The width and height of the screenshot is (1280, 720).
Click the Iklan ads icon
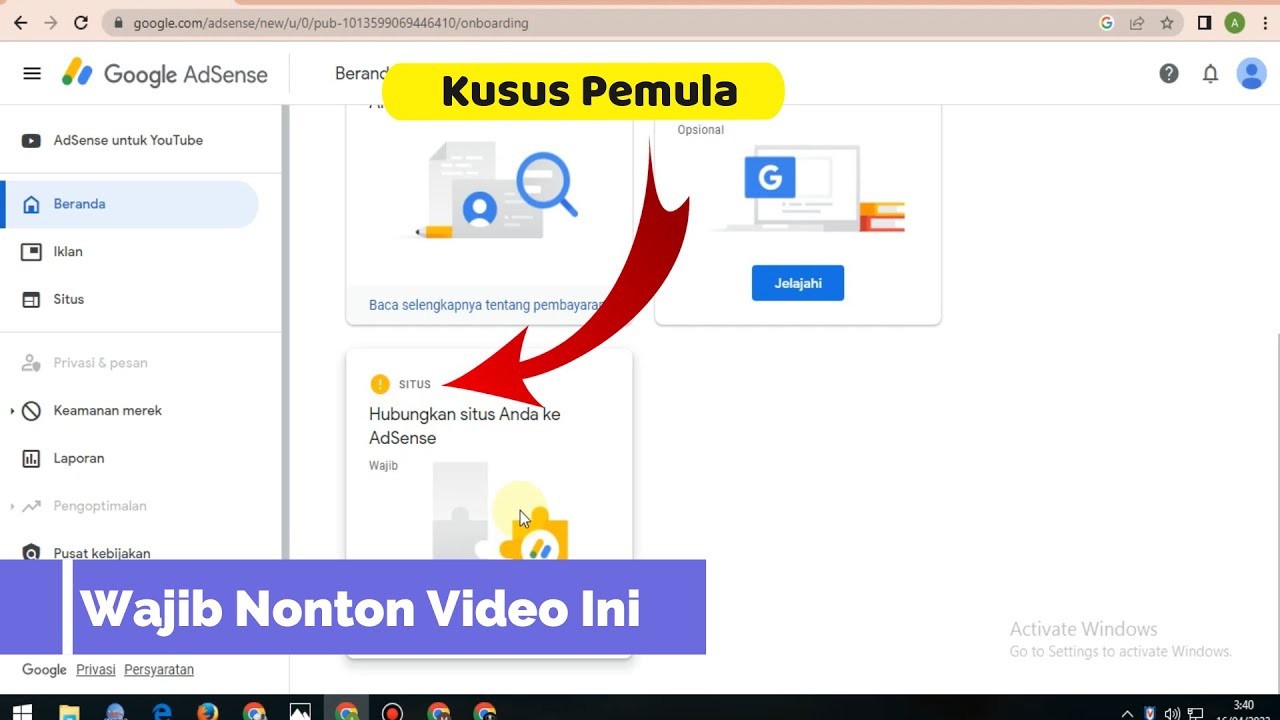pyautogui.click(x=31, y=252)
